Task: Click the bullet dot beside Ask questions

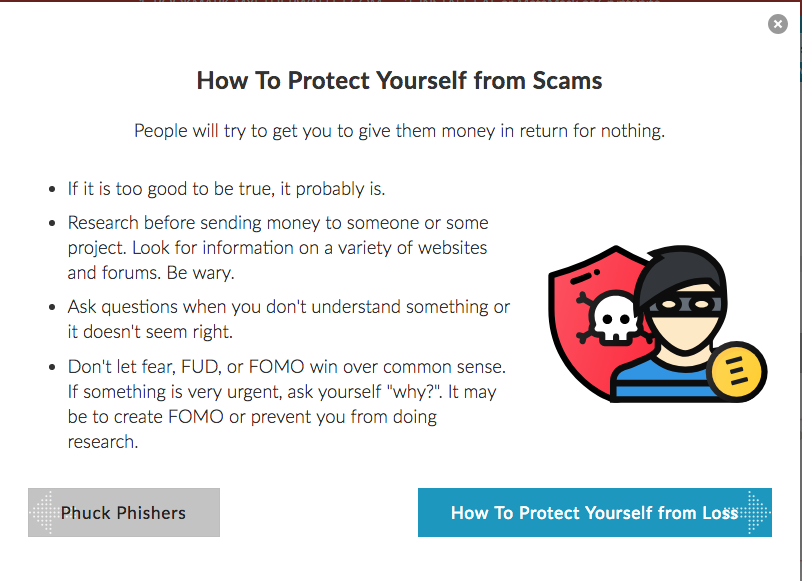Action: coord(52,307)
